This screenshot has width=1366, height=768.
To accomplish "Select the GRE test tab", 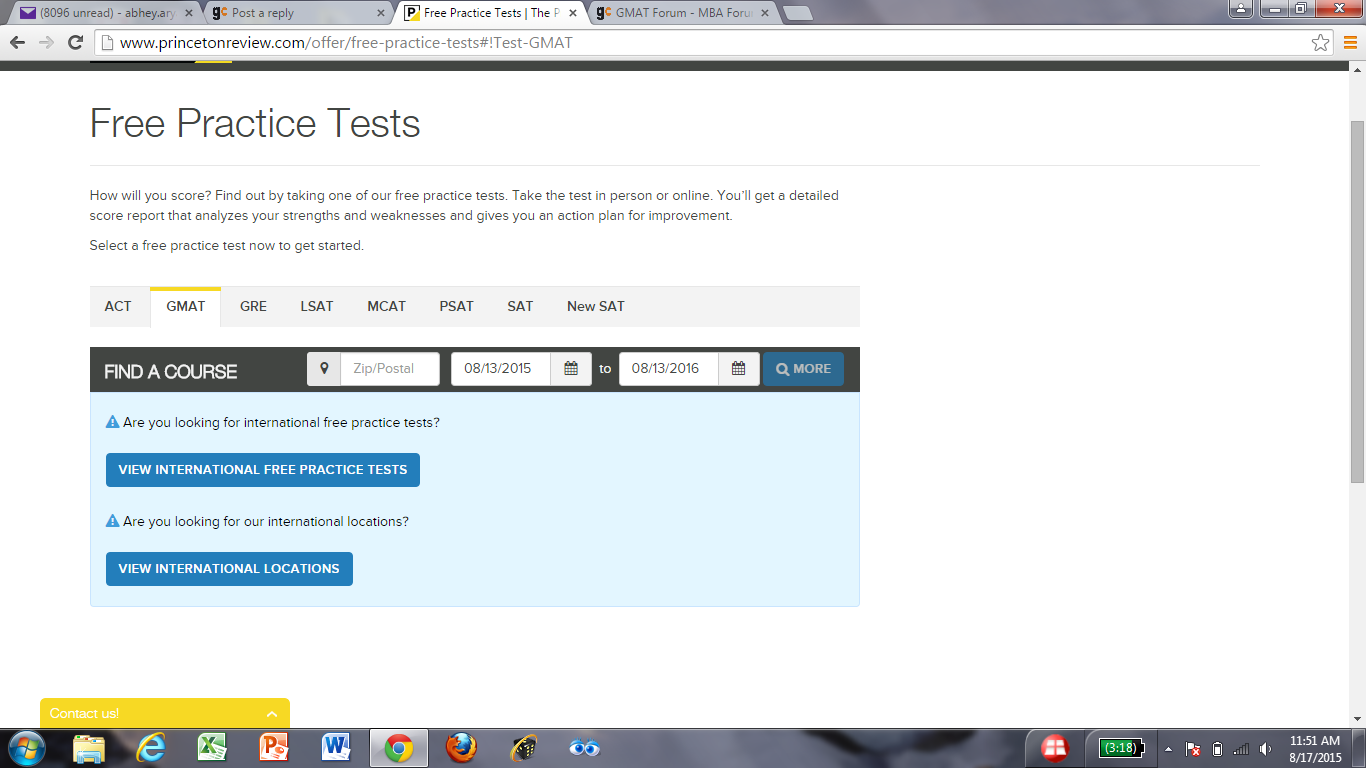I will 253,306.
